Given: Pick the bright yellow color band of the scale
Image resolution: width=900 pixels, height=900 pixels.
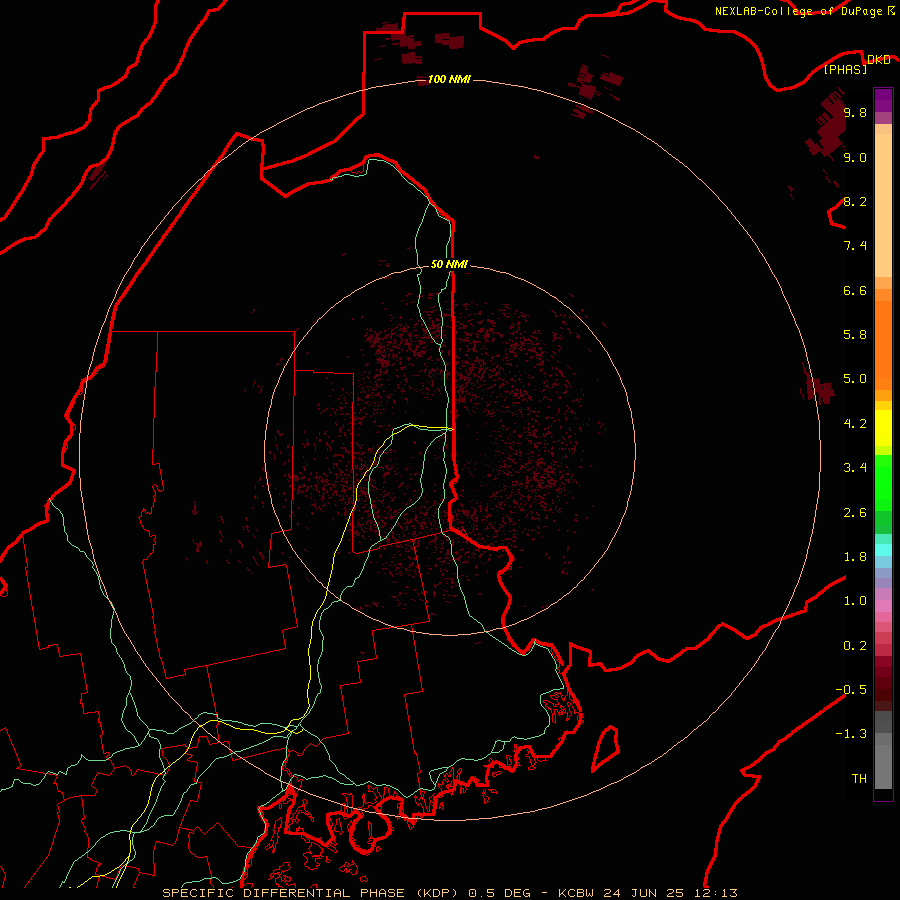Looking at the screenshot, I should (x=883, y=428).
